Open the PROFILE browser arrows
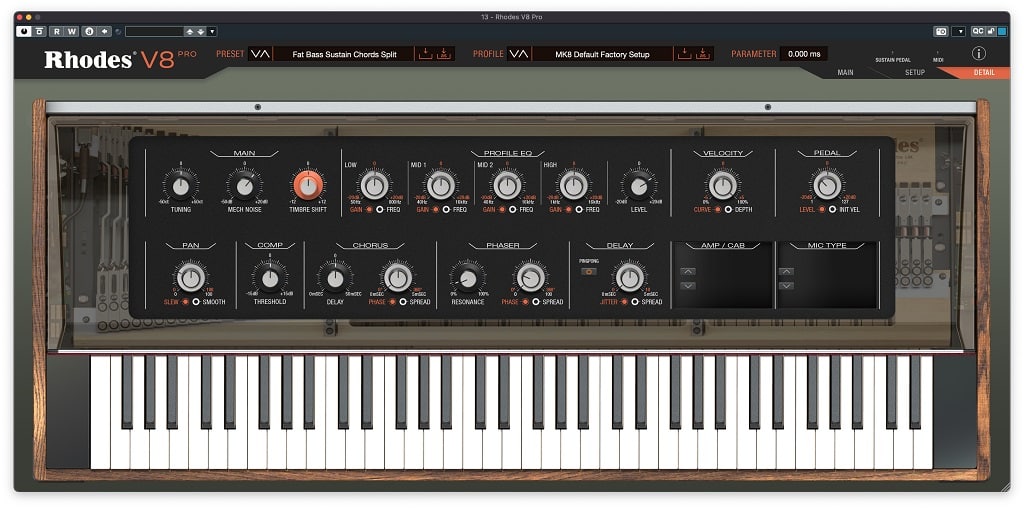This screenshot has height=508, width=1024. pyautogui.click(x=519, y=54)
